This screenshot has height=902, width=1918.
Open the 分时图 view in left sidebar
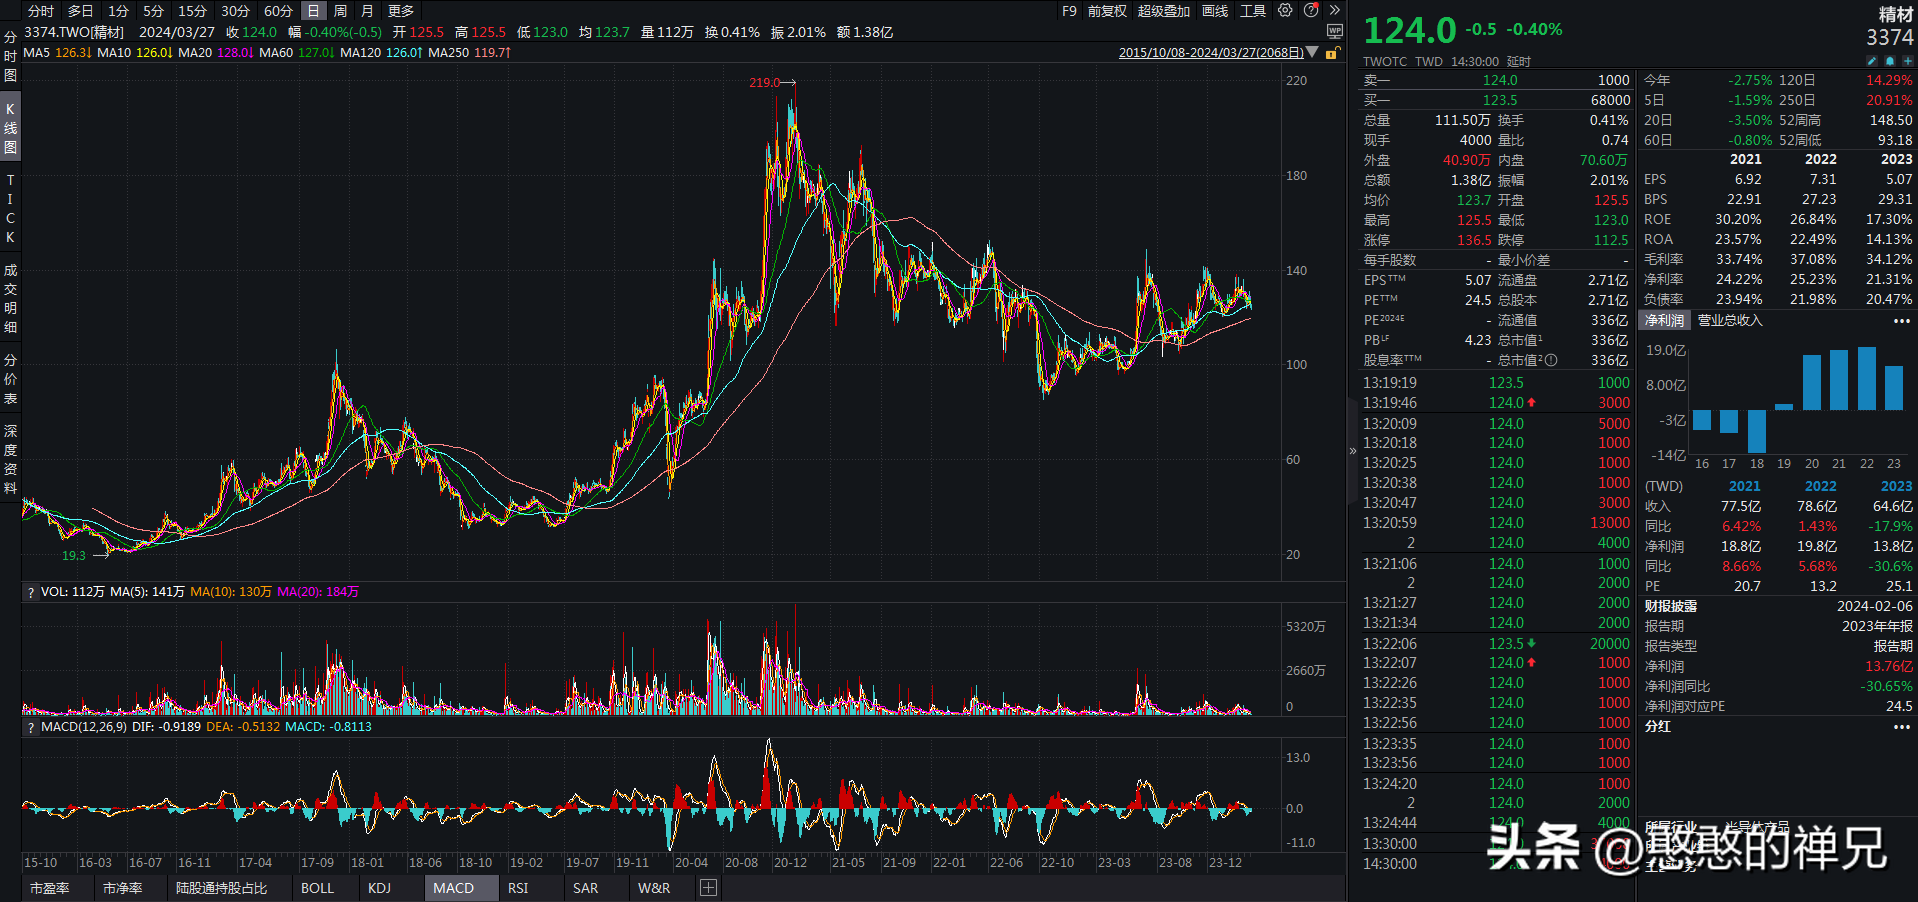pos(10,57)
